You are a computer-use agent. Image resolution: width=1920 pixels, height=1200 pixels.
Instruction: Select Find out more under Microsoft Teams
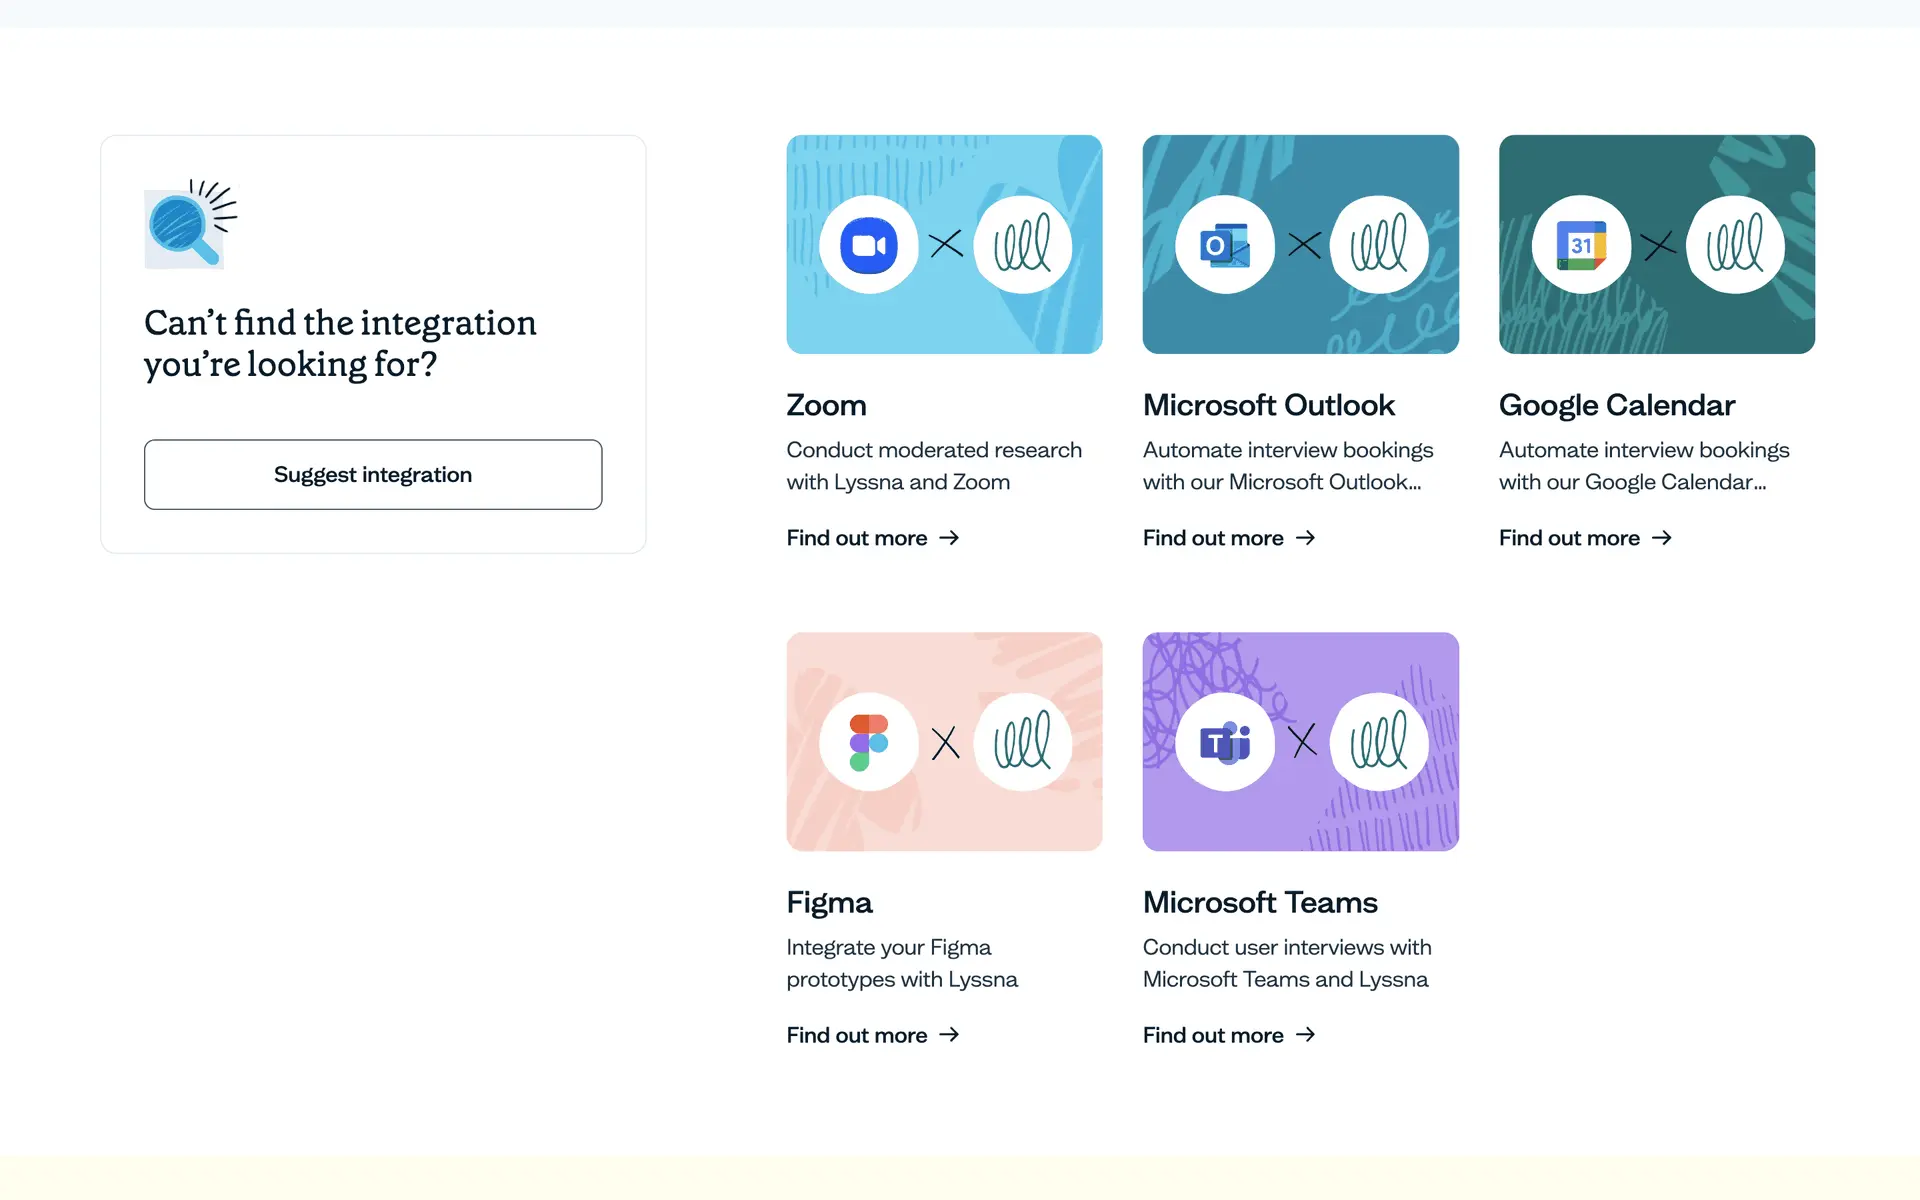point(1228,1035)
